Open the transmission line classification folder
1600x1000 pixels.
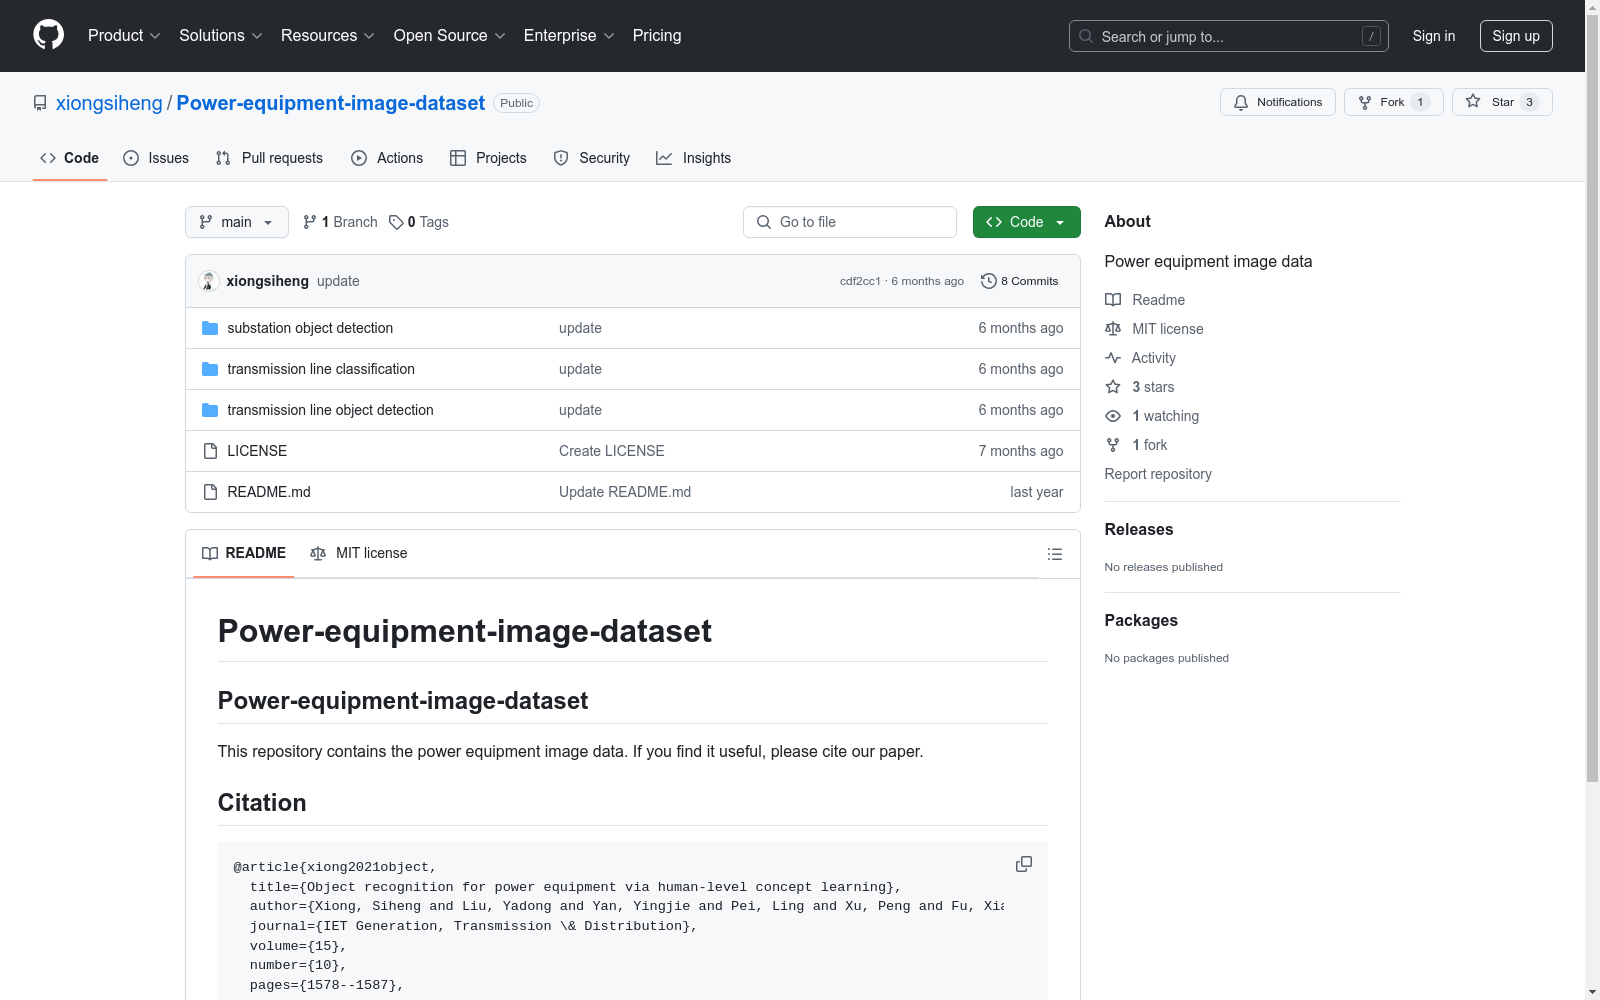[321, 369]
